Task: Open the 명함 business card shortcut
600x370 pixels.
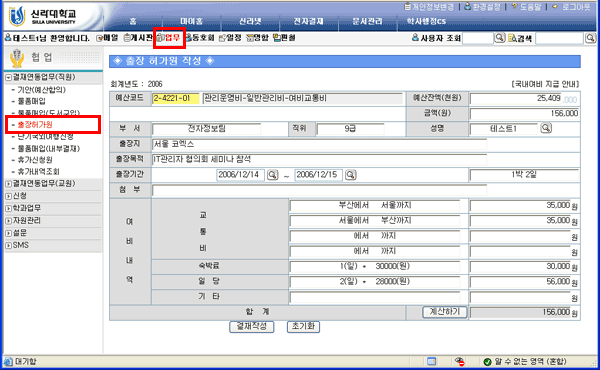Action: point(257,38)
